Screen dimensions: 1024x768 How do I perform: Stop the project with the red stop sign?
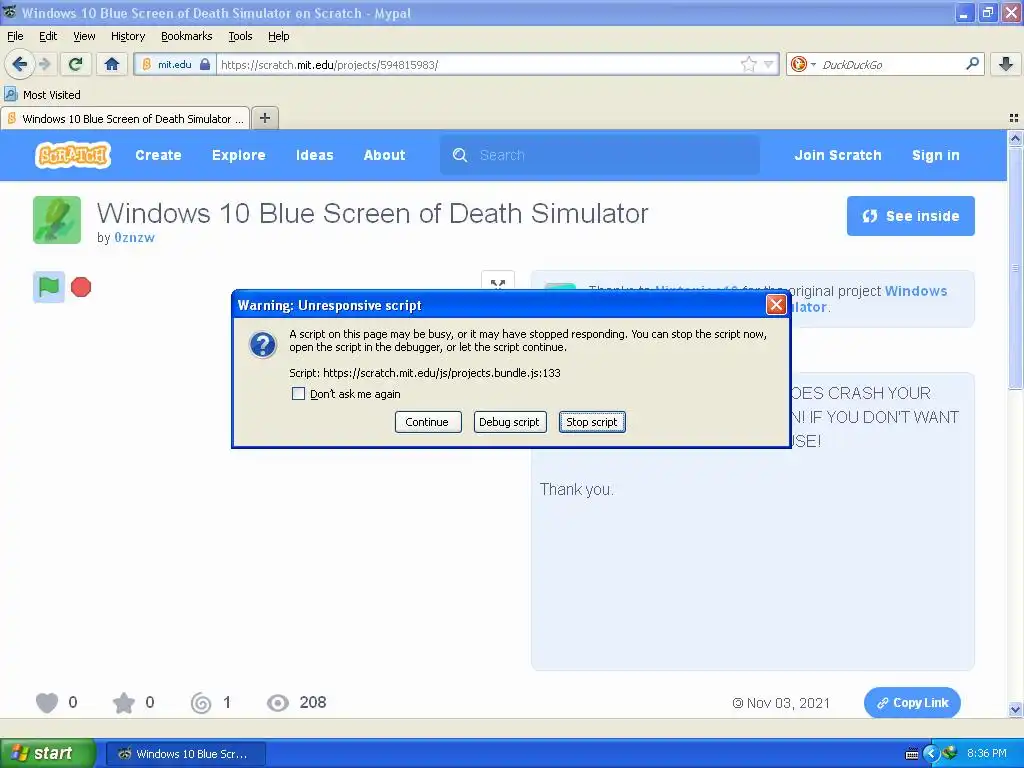click(81, 287)
